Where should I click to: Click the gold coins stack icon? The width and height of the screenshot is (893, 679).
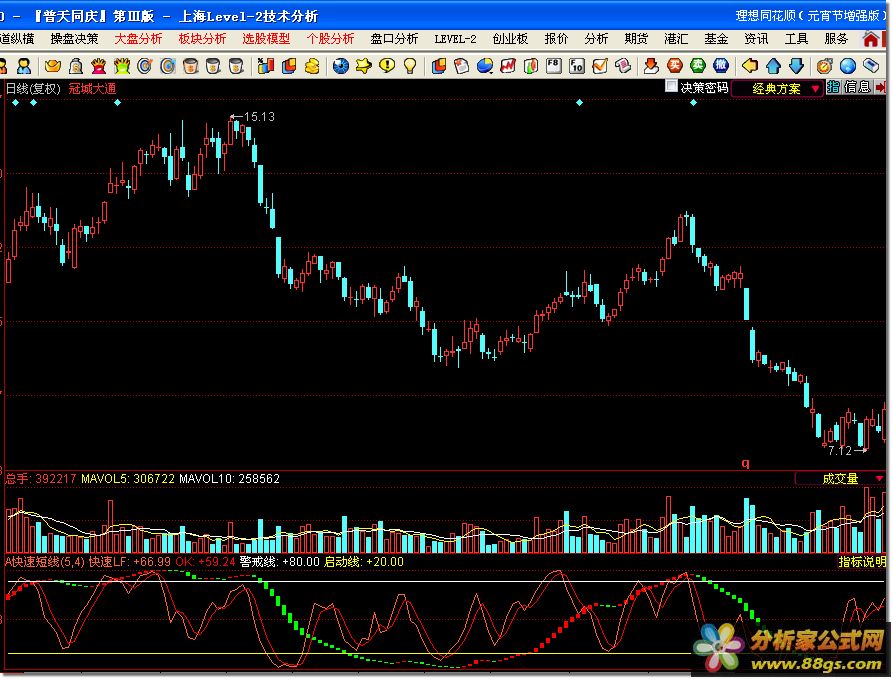312,66
